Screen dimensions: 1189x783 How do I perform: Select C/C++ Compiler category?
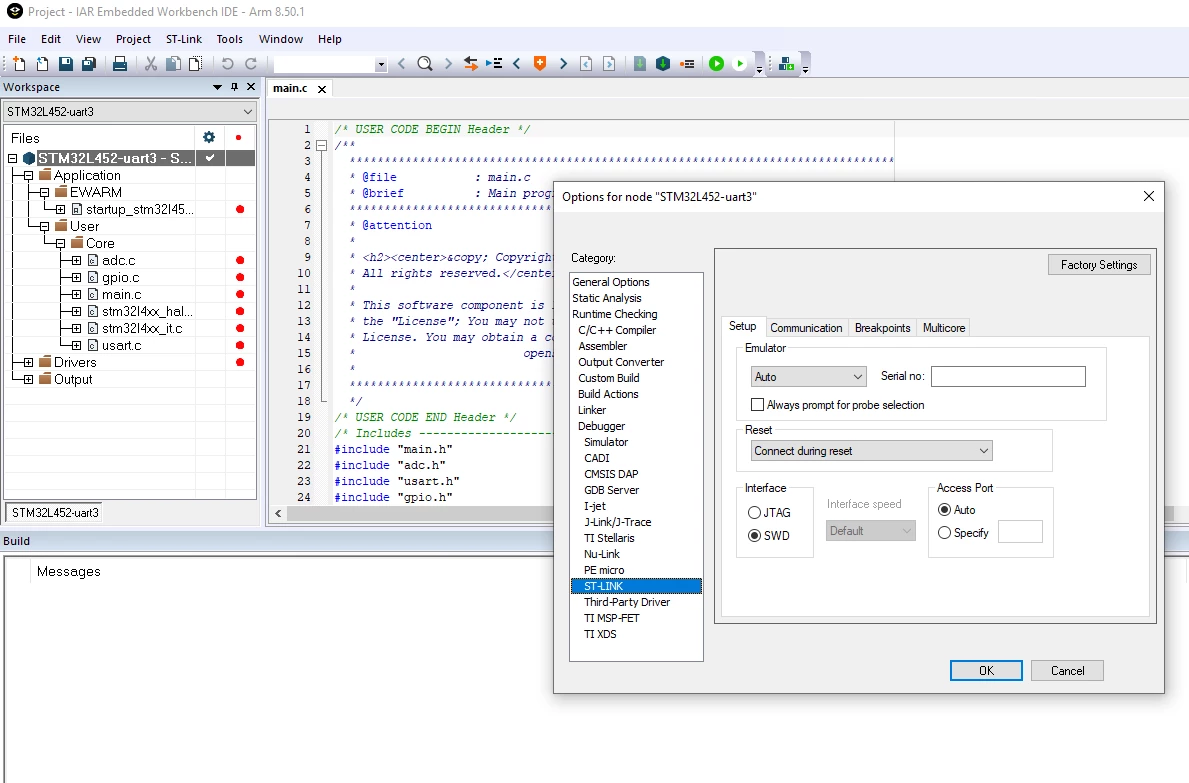click(616, 330)
